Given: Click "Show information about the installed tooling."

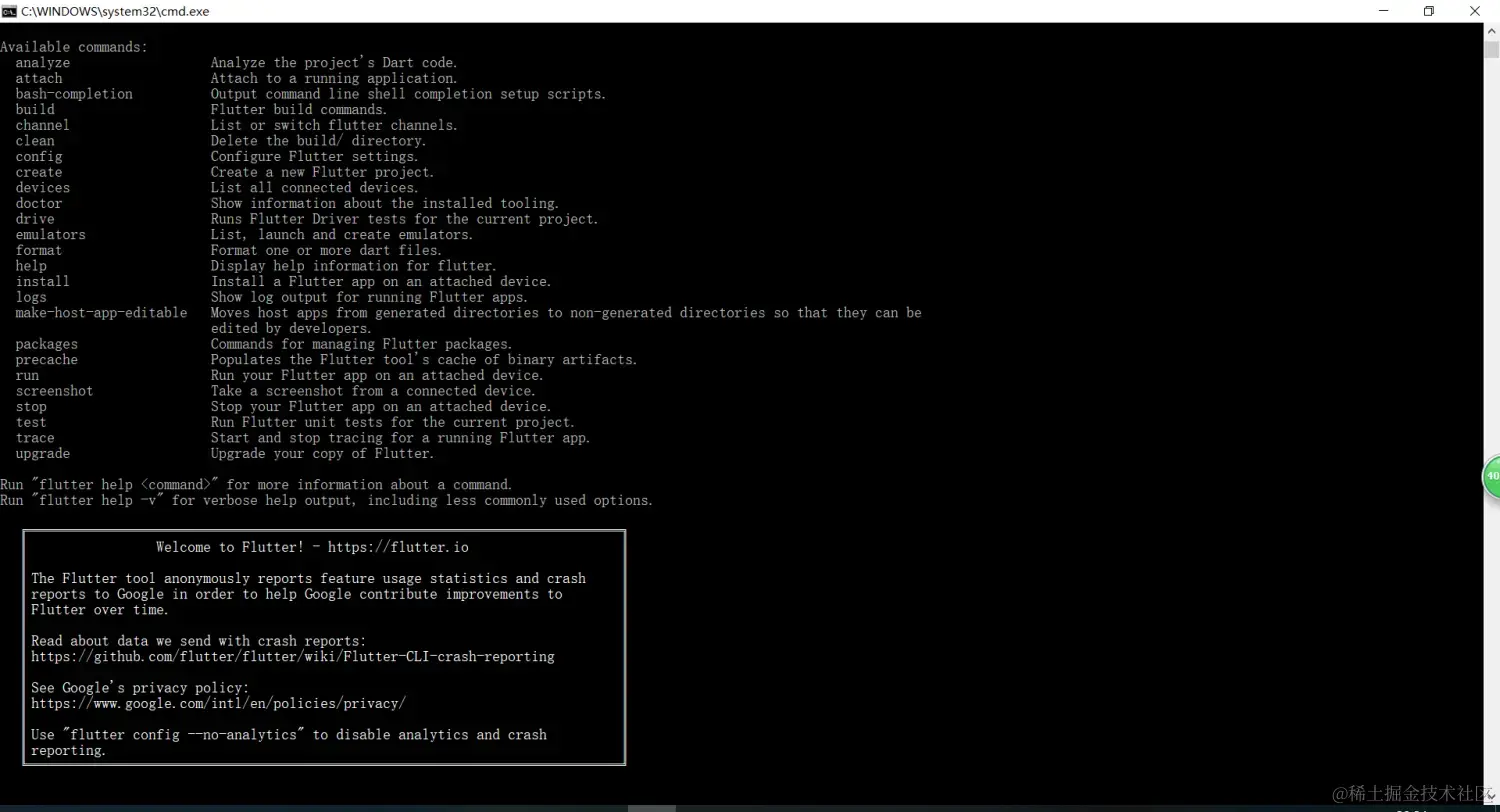Looking at the screenshot, I should 385,204.
